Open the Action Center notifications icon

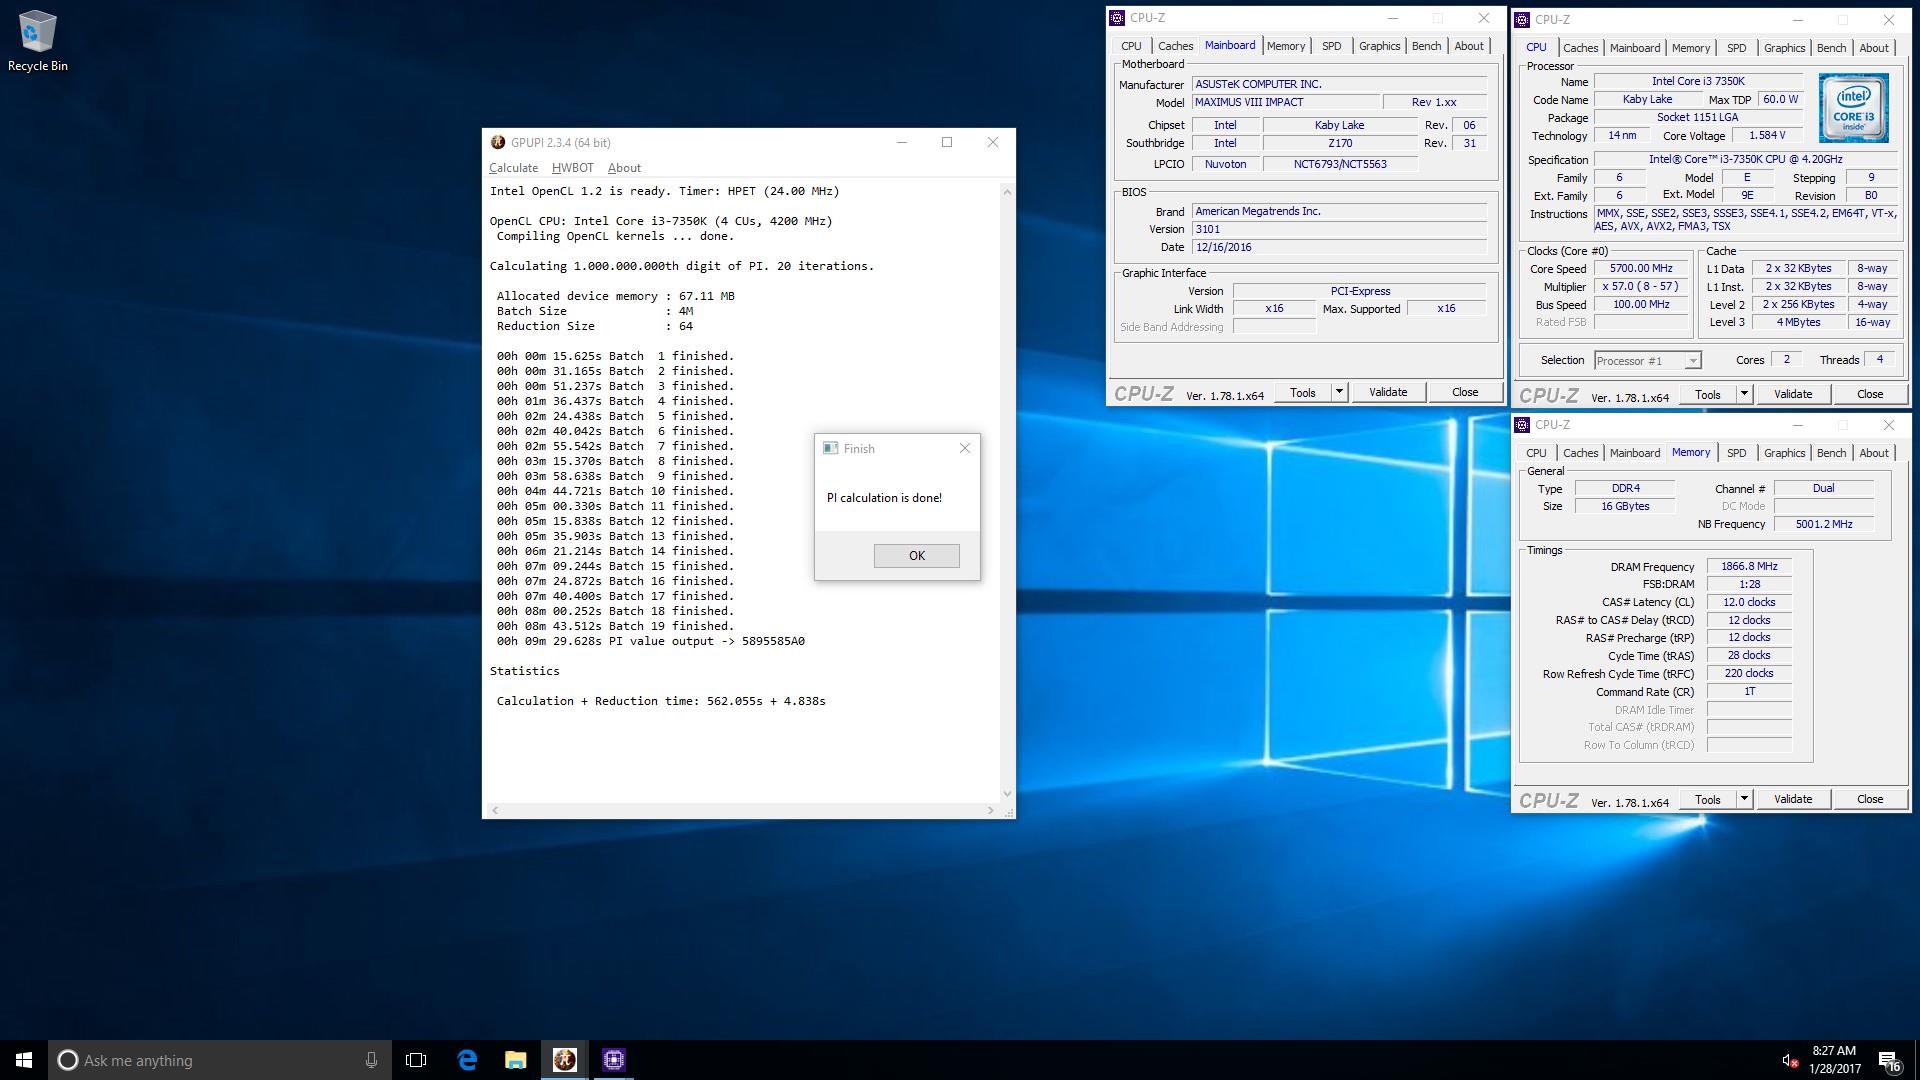coord(1889,1060)
